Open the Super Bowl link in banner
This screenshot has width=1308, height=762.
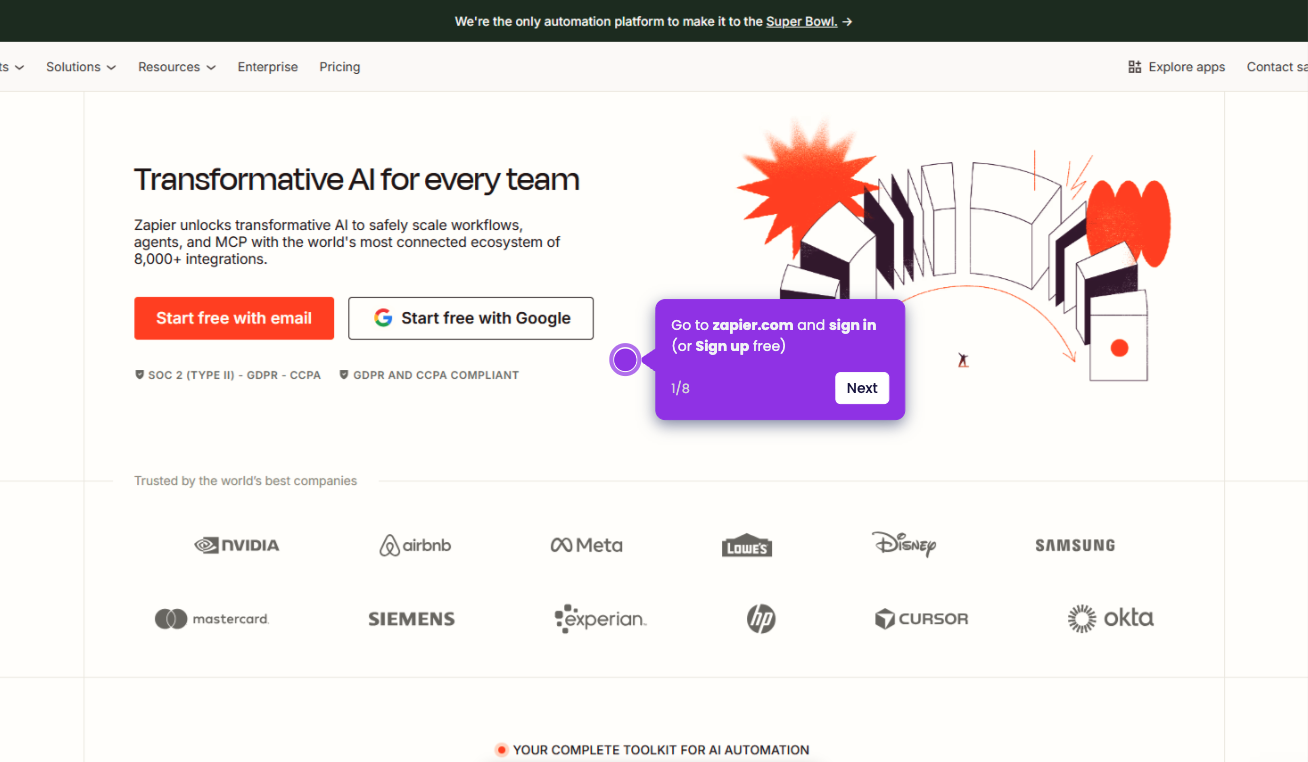click(801, 21)
